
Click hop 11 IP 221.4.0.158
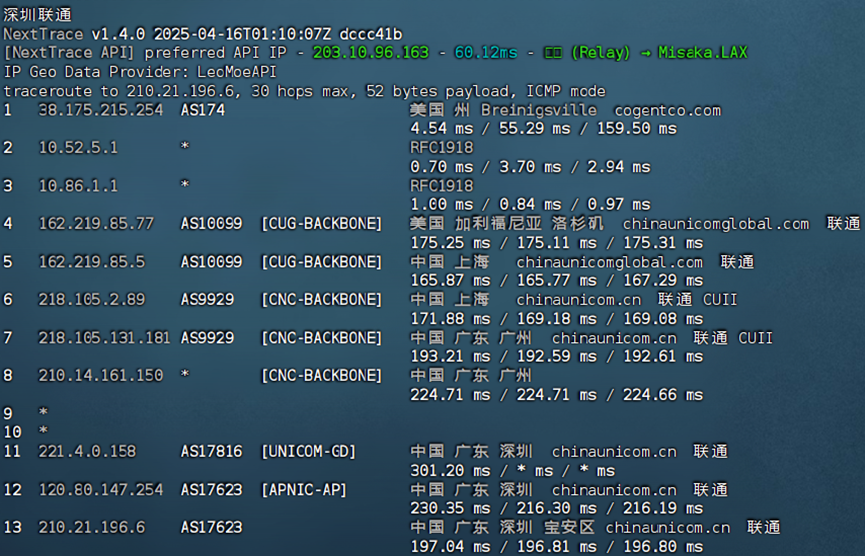pos(87,452)
